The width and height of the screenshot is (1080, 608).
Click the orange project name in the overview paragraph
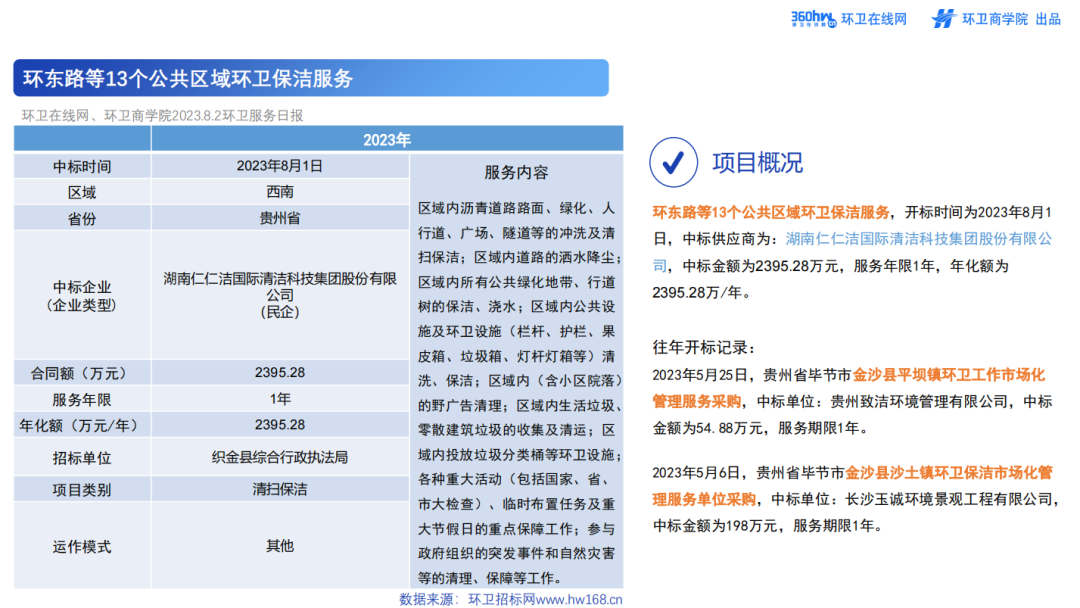tap(771, 212)
